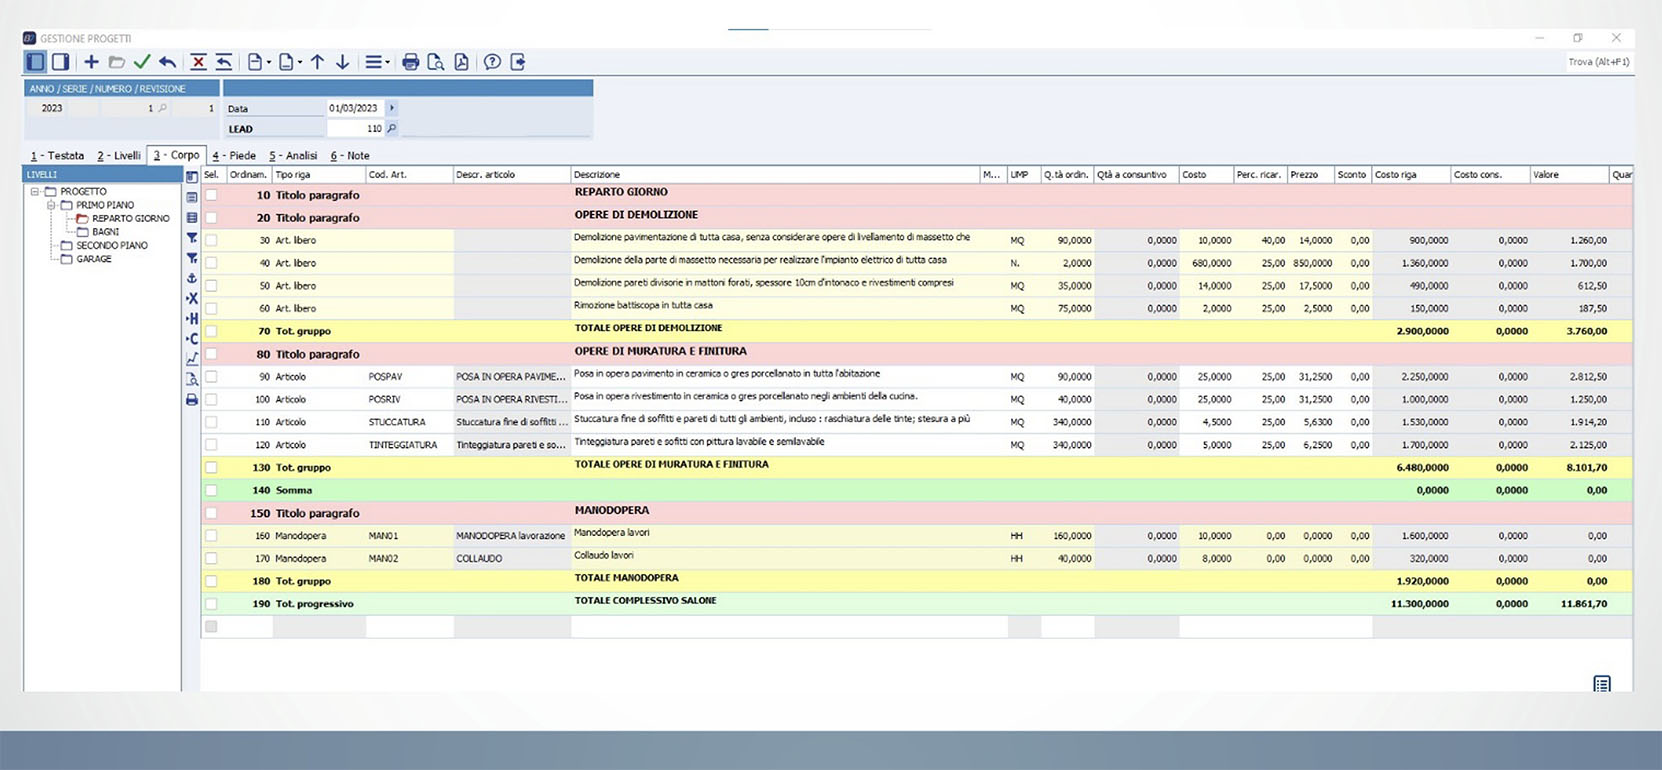Click the blue plus add-new icon
1662x770 pixels.
pos(91,62)
